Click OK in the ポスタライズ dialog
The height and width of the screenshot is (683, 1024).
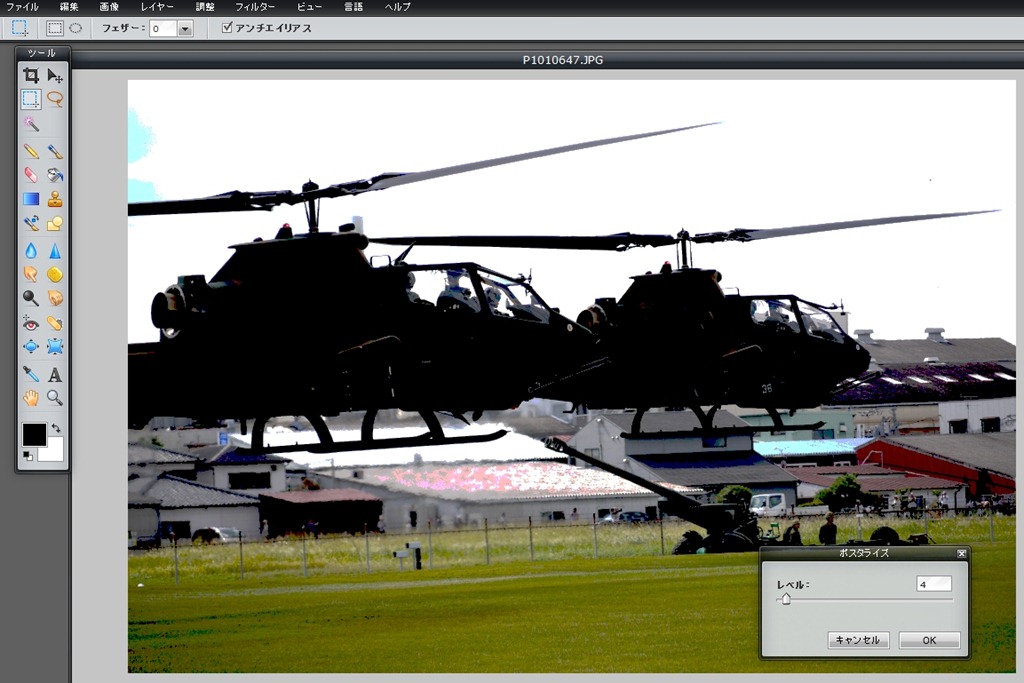tap(929, 640)
